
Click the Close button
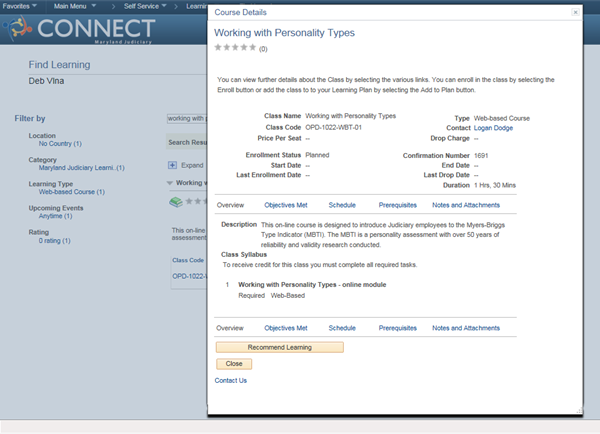233,364
